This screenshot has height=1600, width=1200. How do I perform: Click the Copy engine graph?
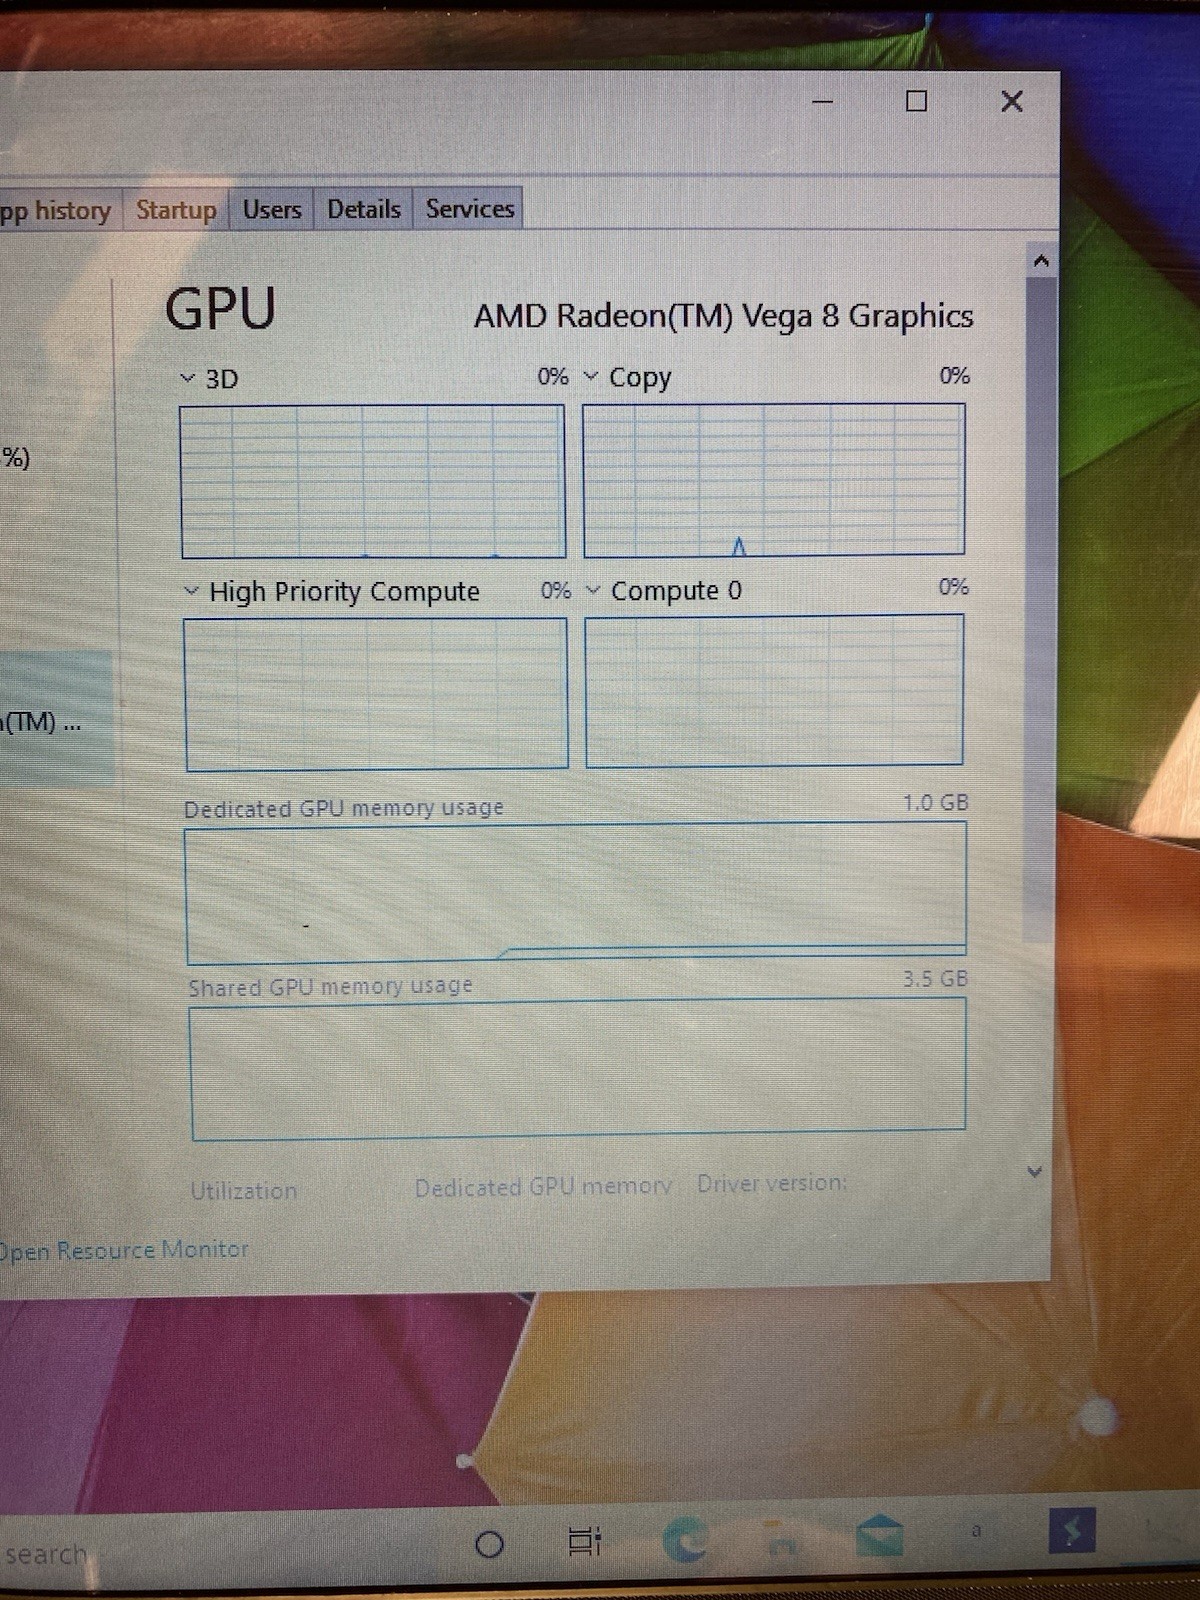tap(774, 479)
